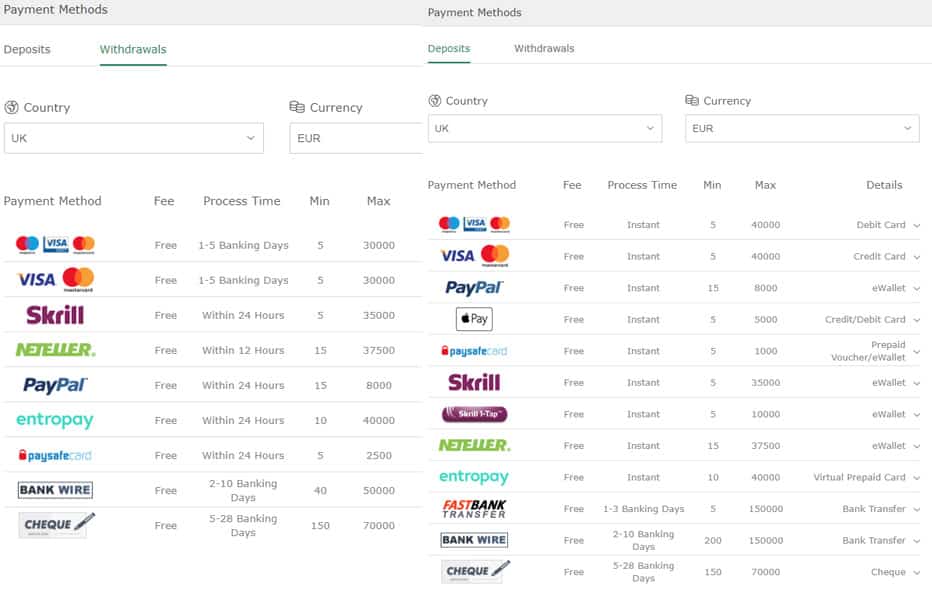Switch to Withdrawals tab in right panel
932x600 pixels.
[x=544, y=48]
